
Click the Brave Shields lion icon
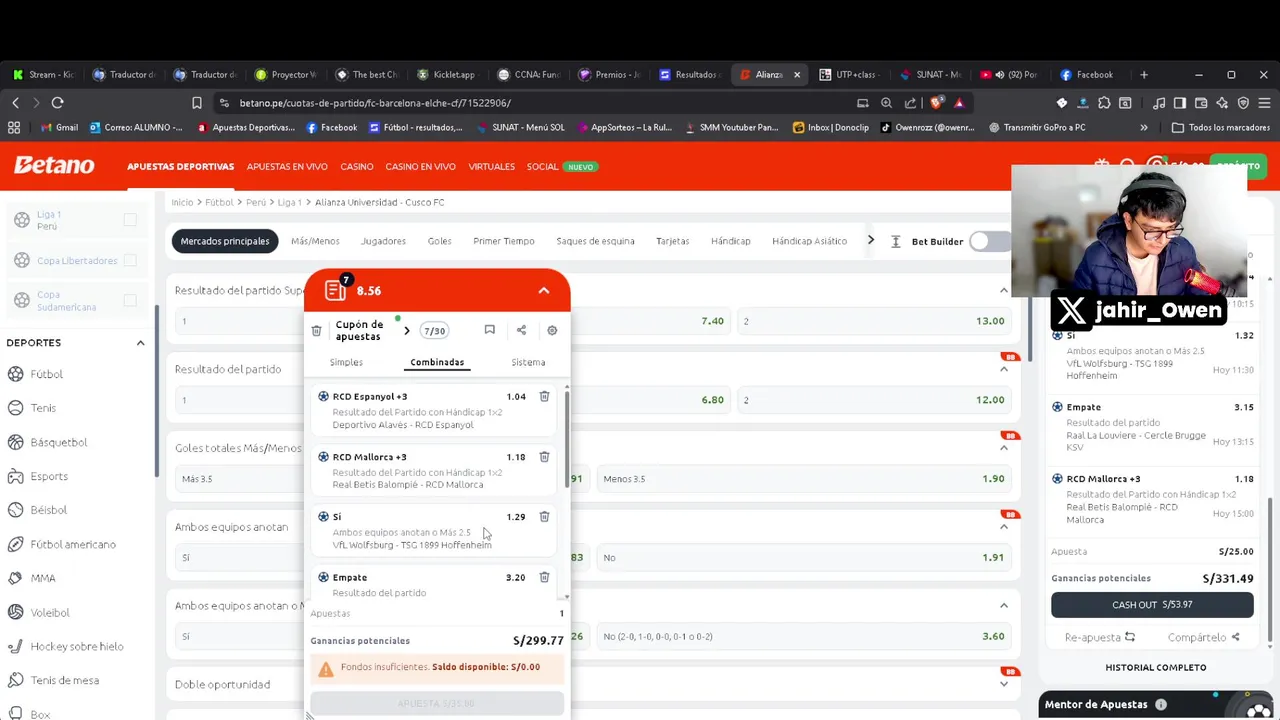point(937,103)
